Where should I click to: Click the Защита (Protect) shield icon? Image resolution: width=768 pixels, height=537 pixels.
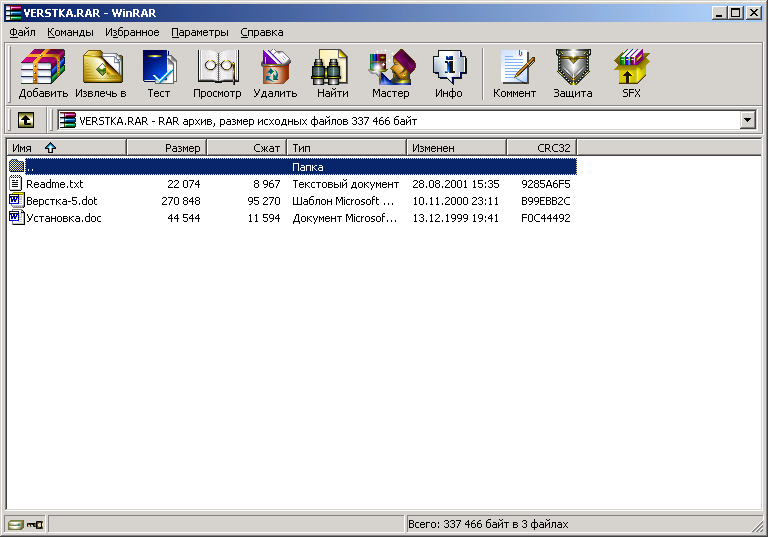573,67
